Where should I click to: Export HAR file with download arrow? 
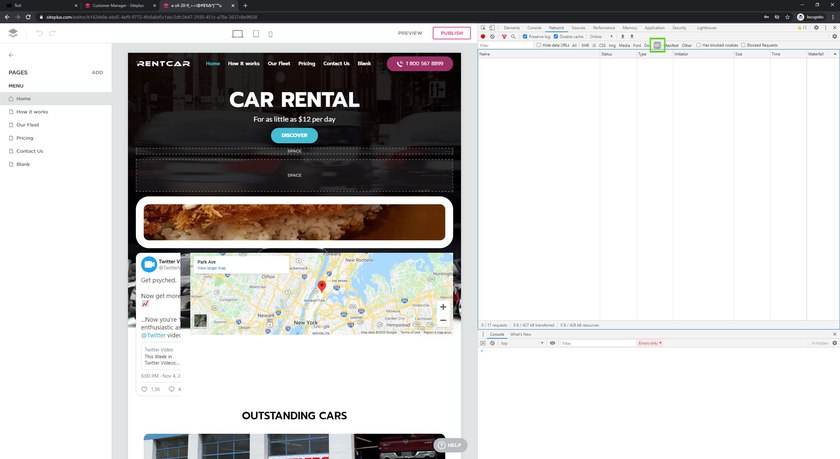[x=632, y=36]
